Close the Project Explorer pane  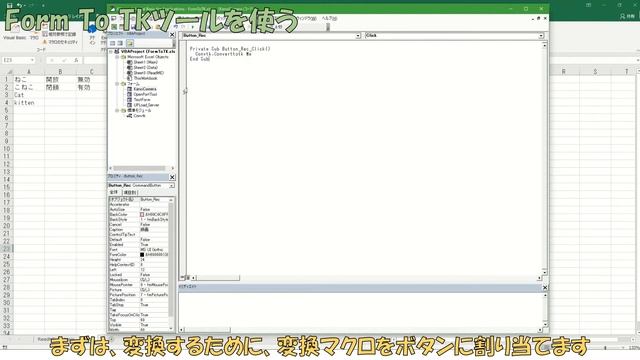tap(172, 35)
